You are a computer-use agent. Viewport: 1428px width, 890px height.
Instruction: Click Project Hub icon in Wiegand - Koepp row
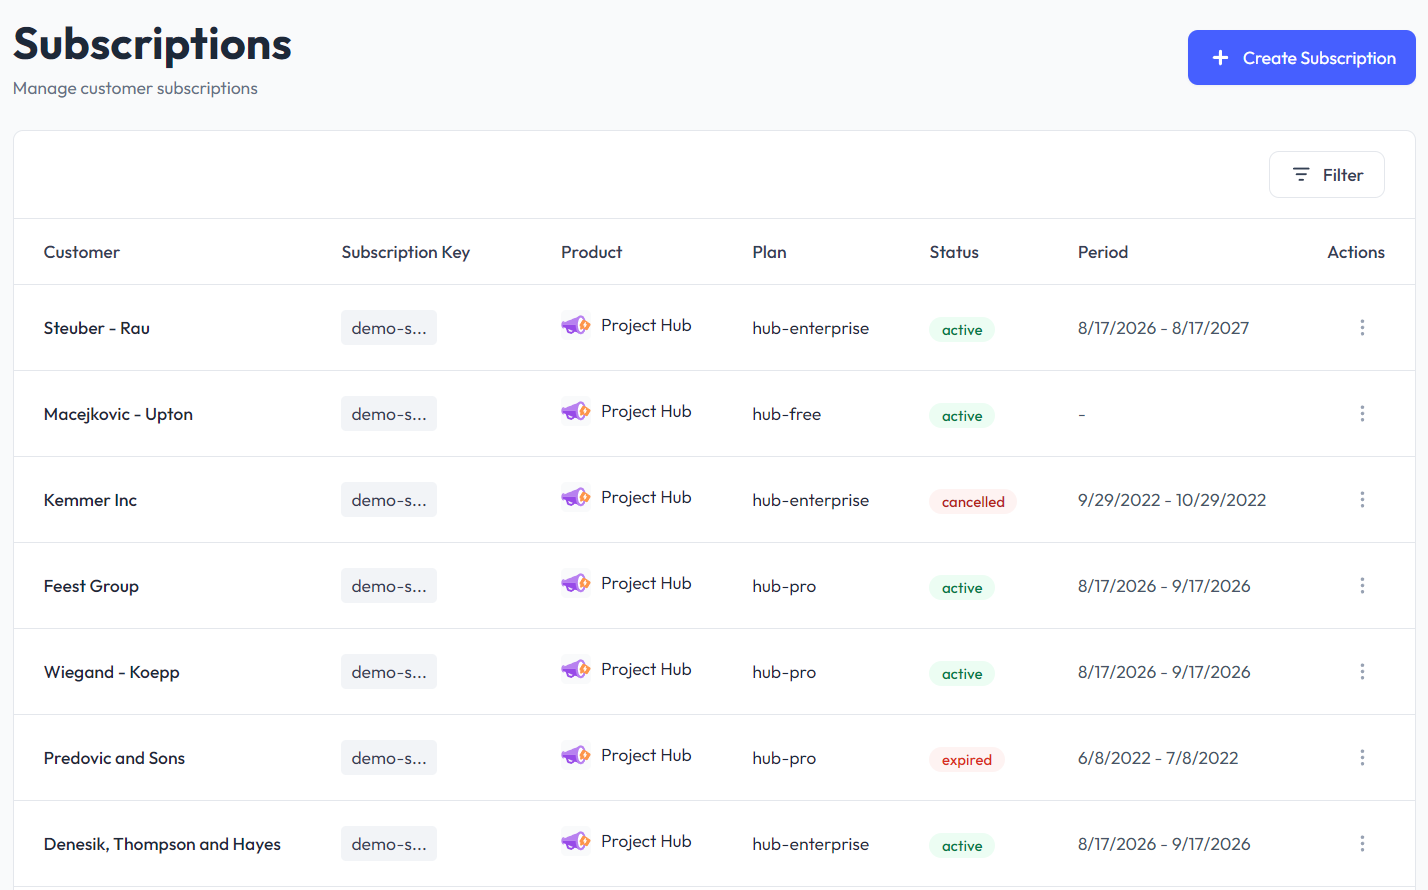point(576,669)
